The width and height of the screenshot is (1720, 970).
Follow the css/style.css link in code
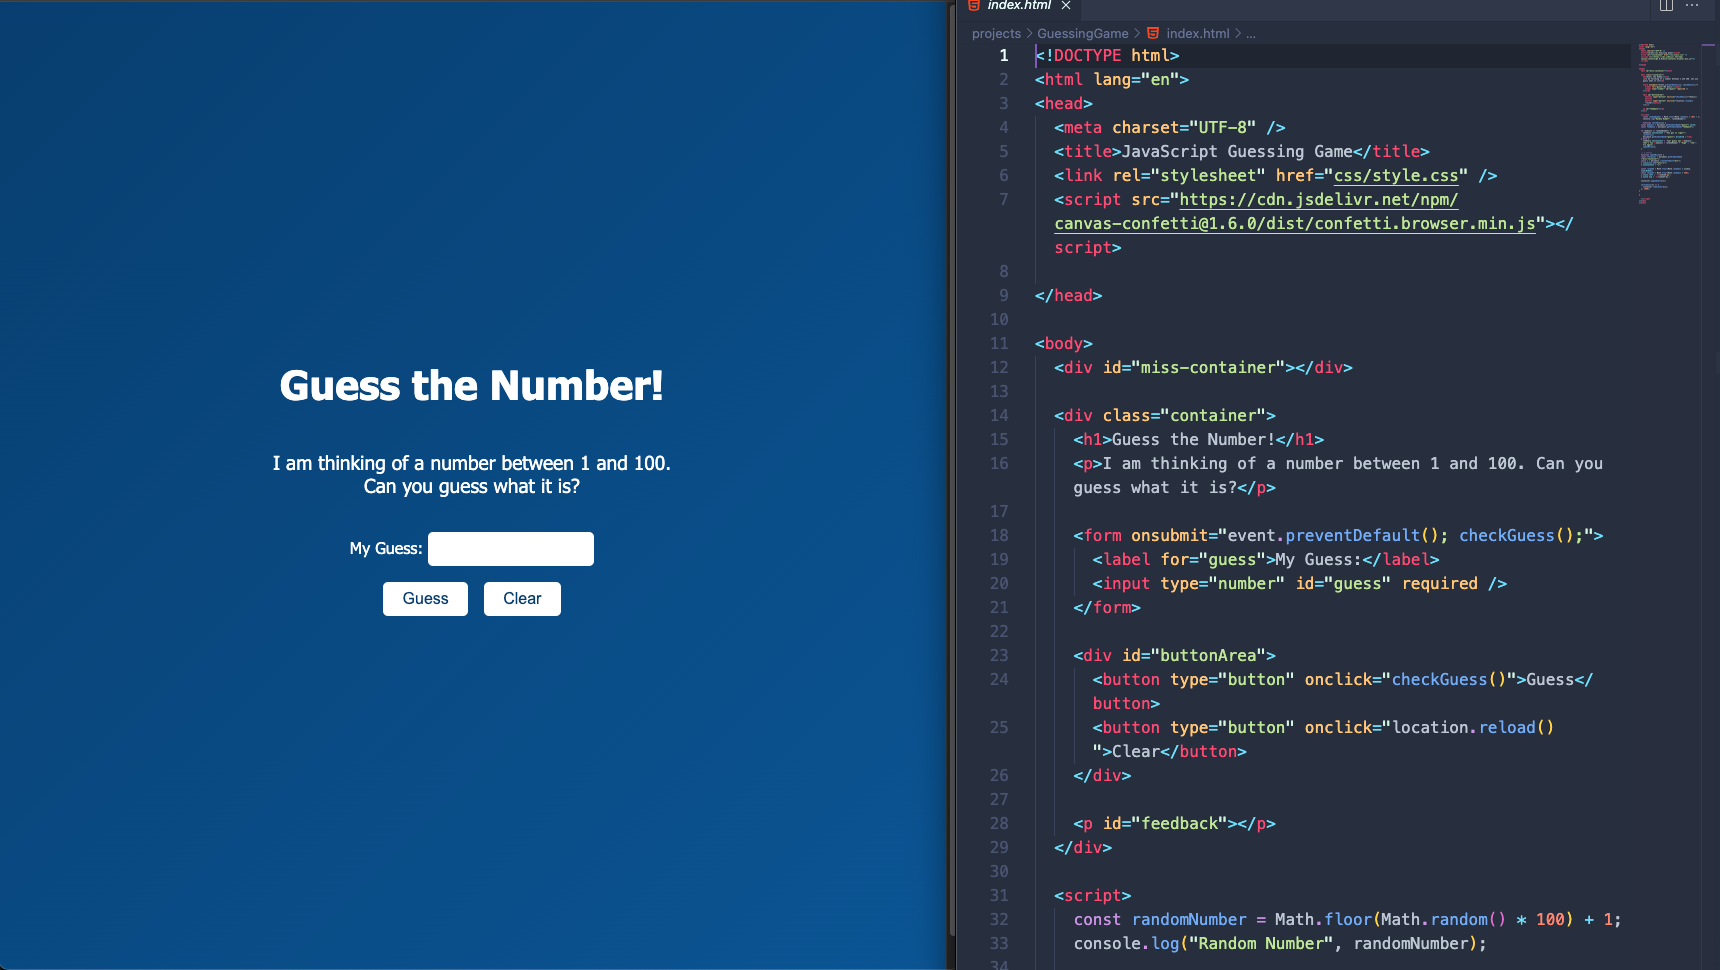pyautogui.click(x=1396, y=175)
